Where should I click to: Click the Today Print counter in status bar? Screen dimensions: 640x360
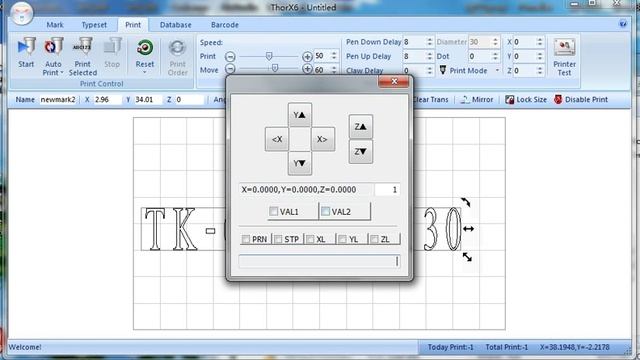(451, 347)
